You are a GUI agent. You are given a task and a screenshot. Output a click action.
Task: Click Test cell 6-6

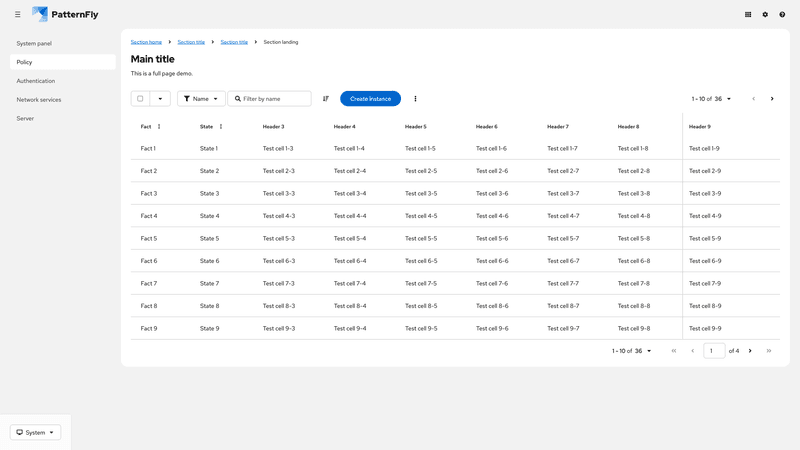(492, 261)
